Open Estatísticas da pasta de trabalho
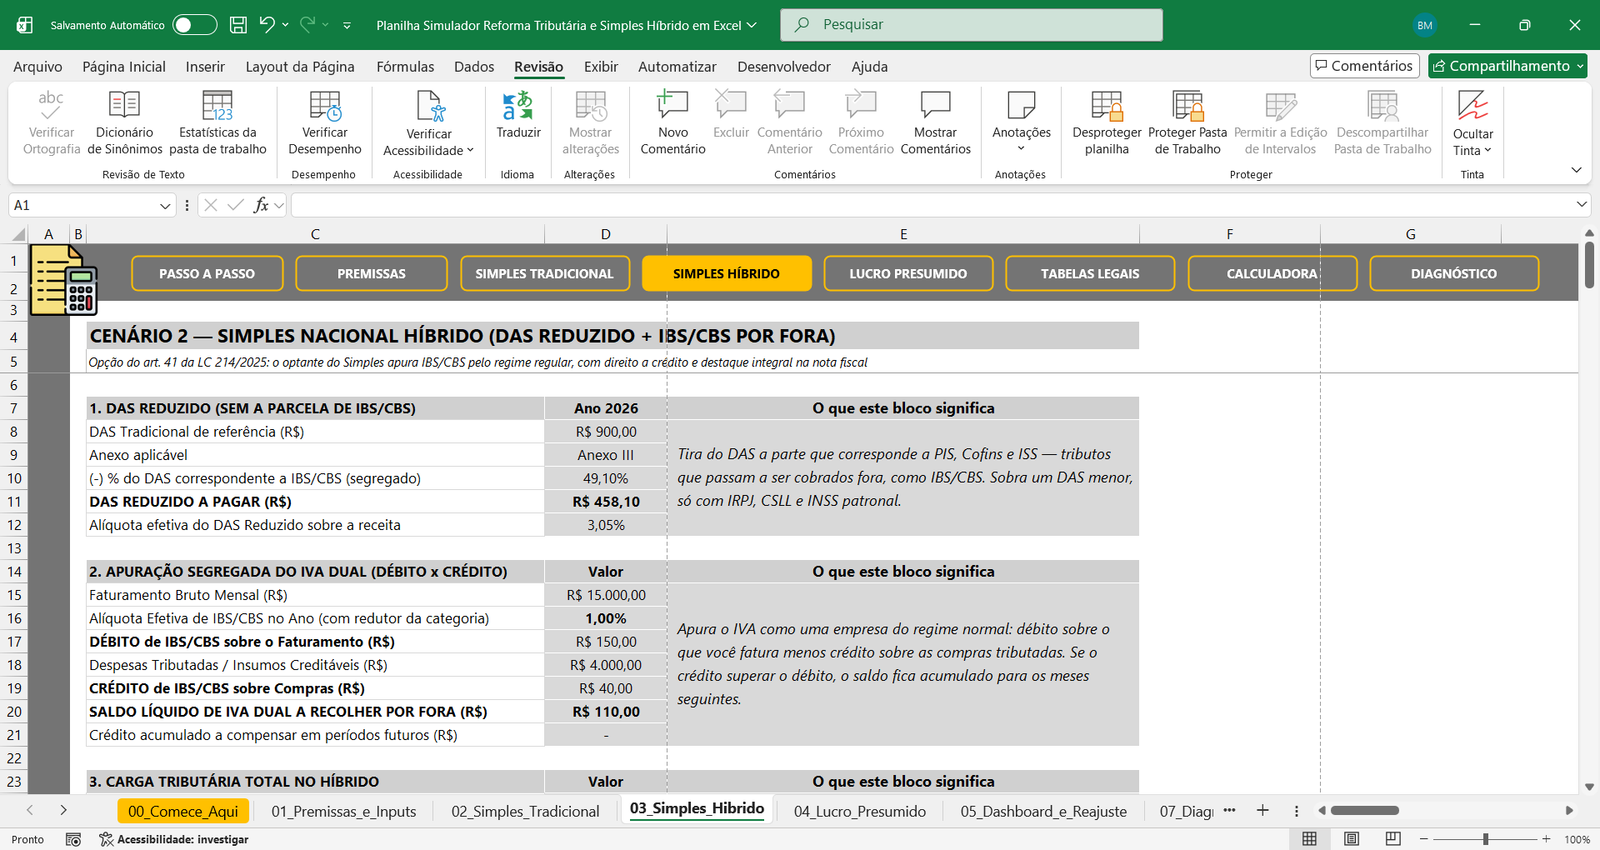This screenshot has width=1600, height=850. (x=217, y=122)
